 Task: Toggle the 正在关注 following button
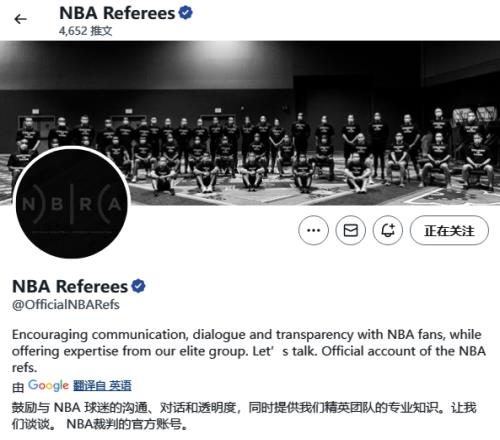pyautogui.click(x=449, y=230)
